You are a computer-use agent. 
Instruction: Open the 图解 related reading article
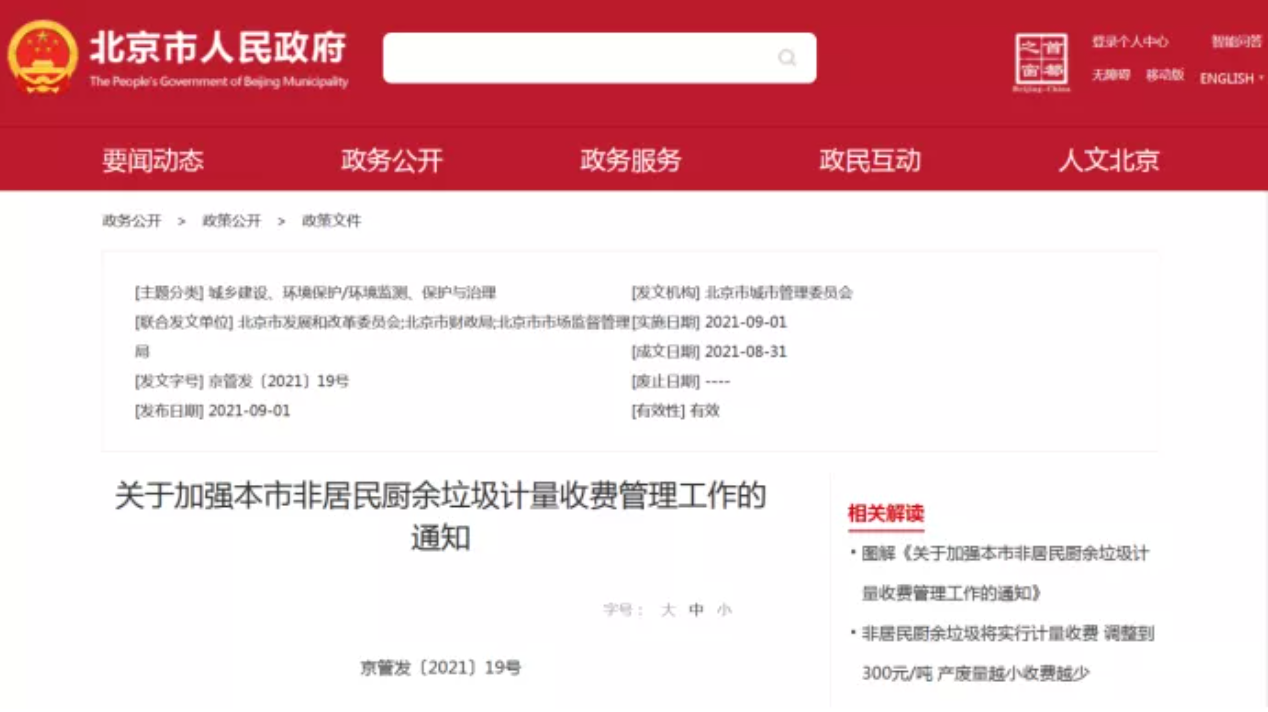point(998,568)
